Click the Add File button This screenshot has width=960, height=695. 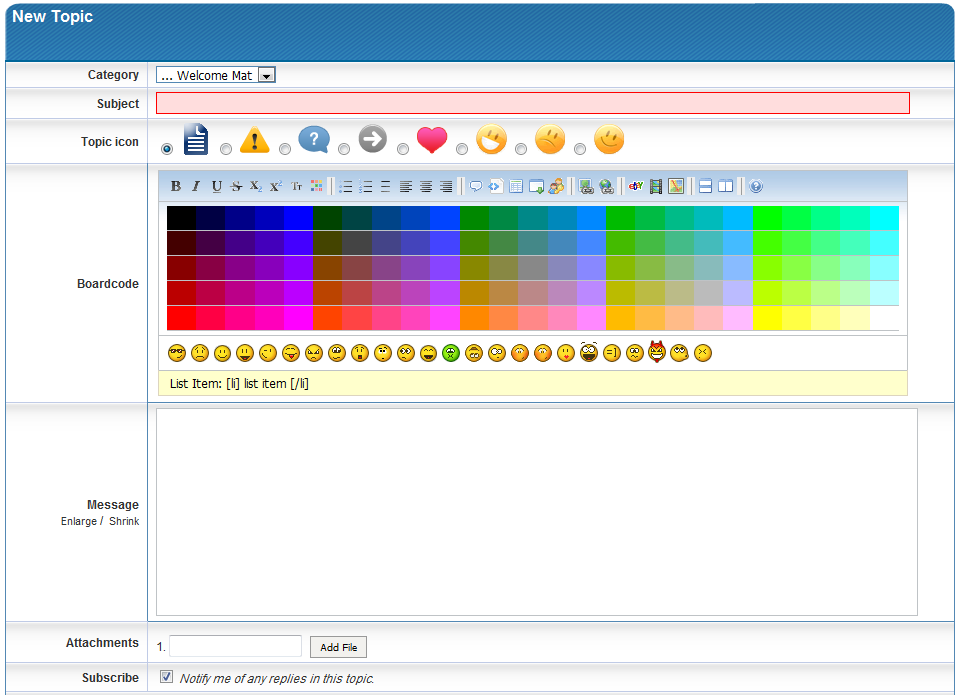[338, 647]
